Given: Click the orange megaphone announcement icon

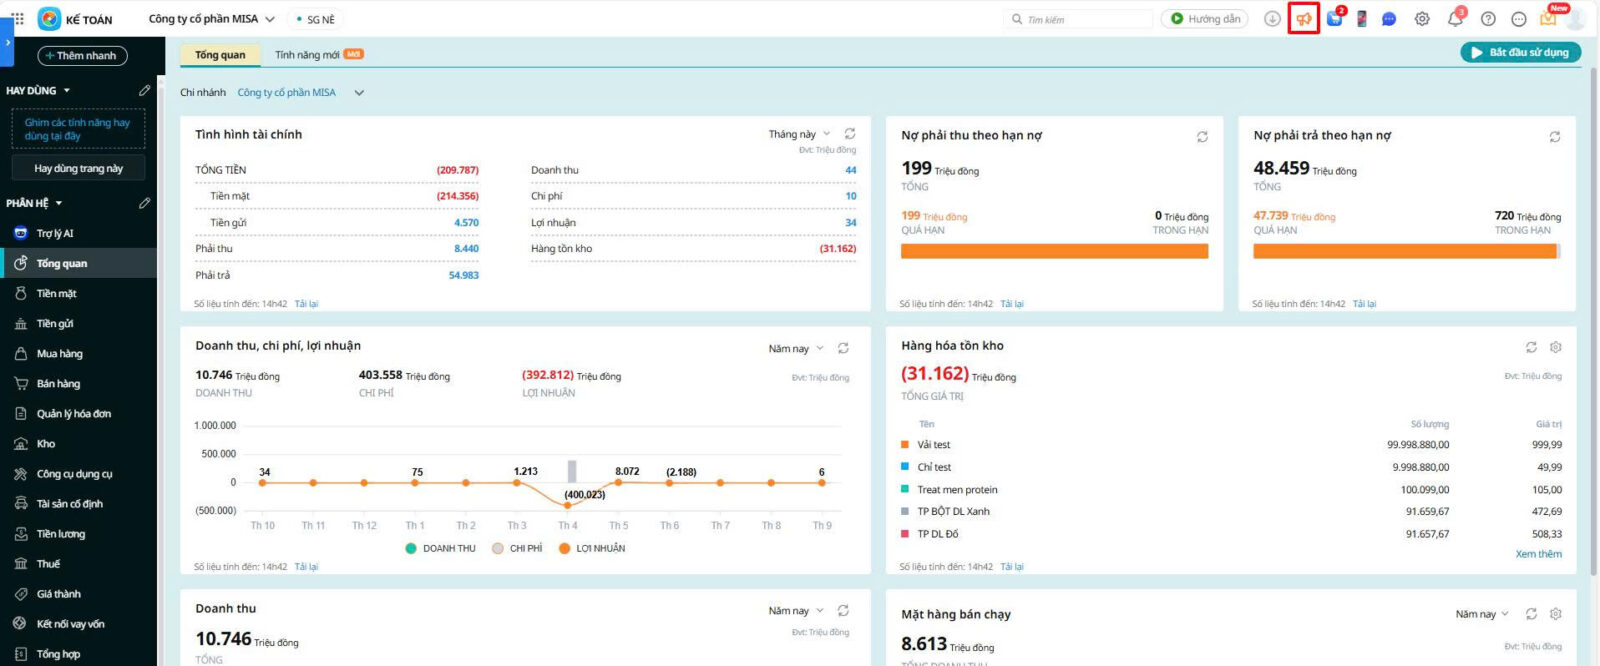Looking at the screenshot, I should 1303,19.
